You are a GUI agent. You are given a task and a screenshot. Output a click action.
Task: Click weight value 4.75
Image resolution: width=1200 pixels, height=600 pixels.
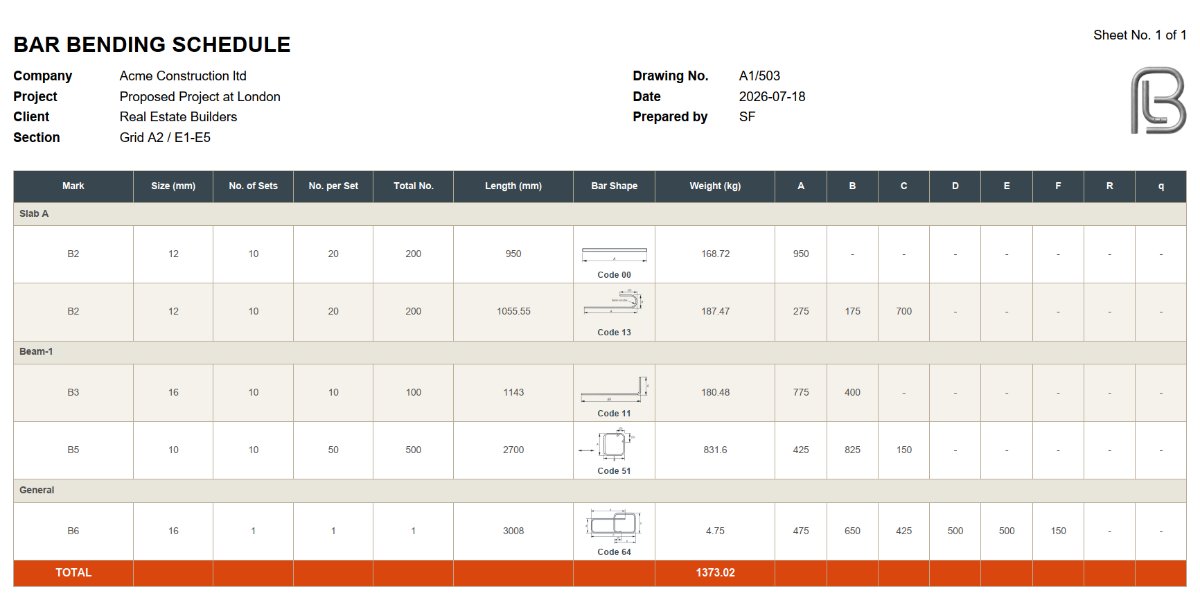[715, 531]
